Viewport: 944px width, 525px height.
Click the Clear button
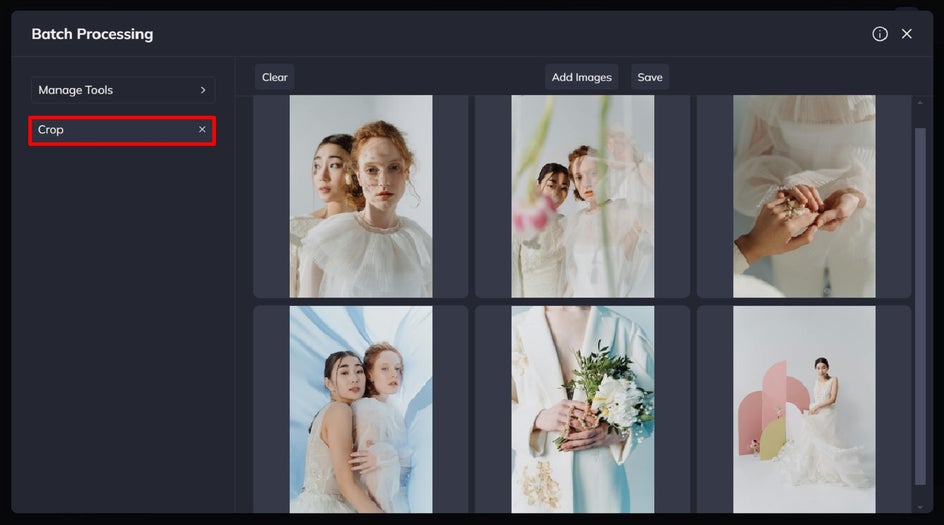(275, 77)
